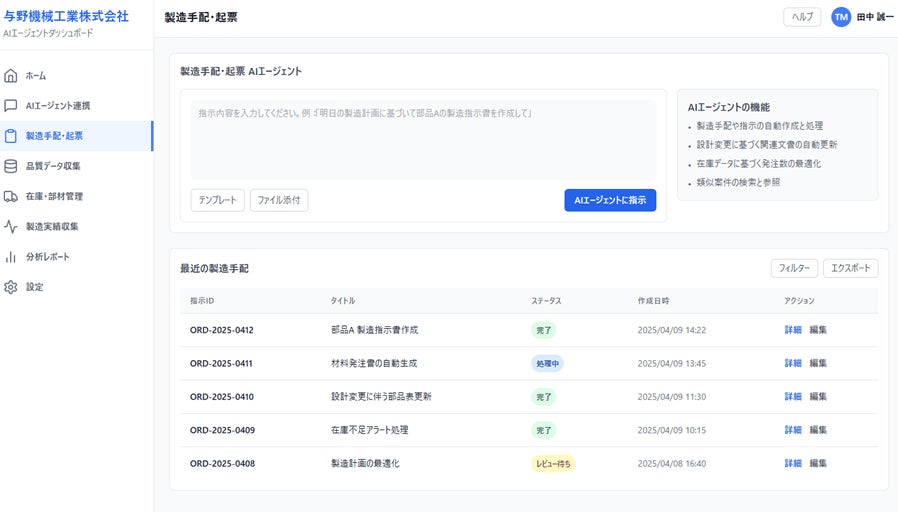The width and height of the screenshot is (898, 512).
Task: Select 品質データ収集 in the sidebar
Action: click(76, 166)
